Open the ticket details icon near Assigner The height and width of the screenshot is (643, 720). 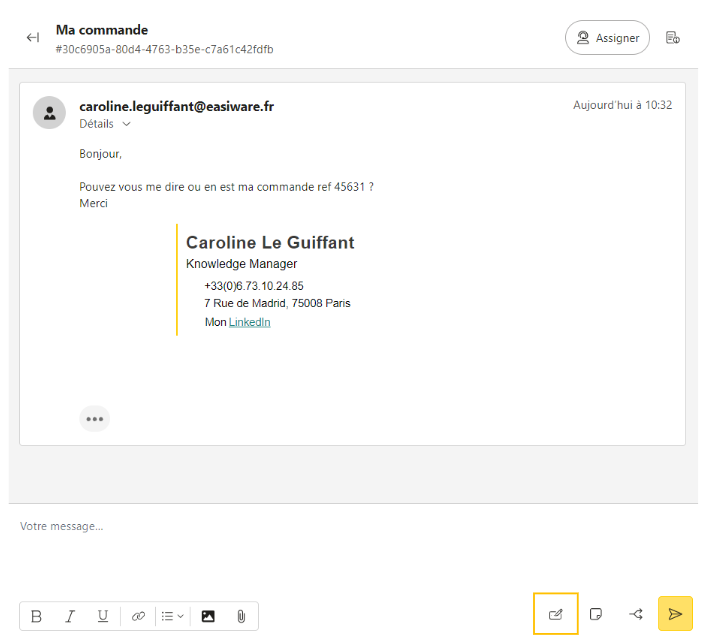pyautogui.click(x=673, y=38)
